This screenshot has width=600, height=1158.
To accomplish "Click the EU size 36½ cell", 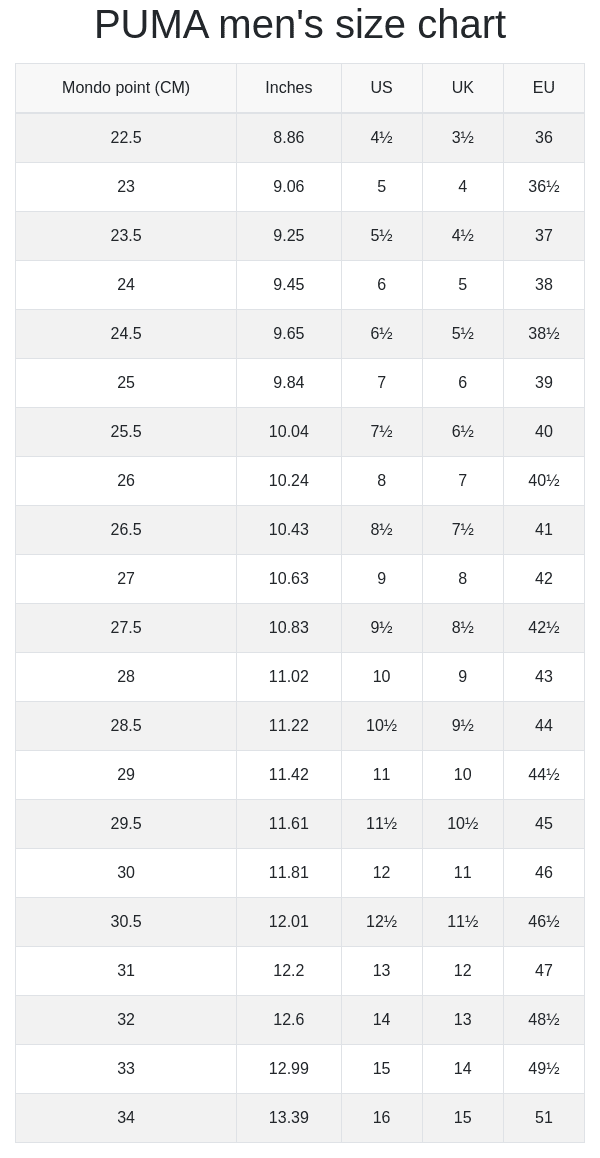I will (x=544, y=187).
